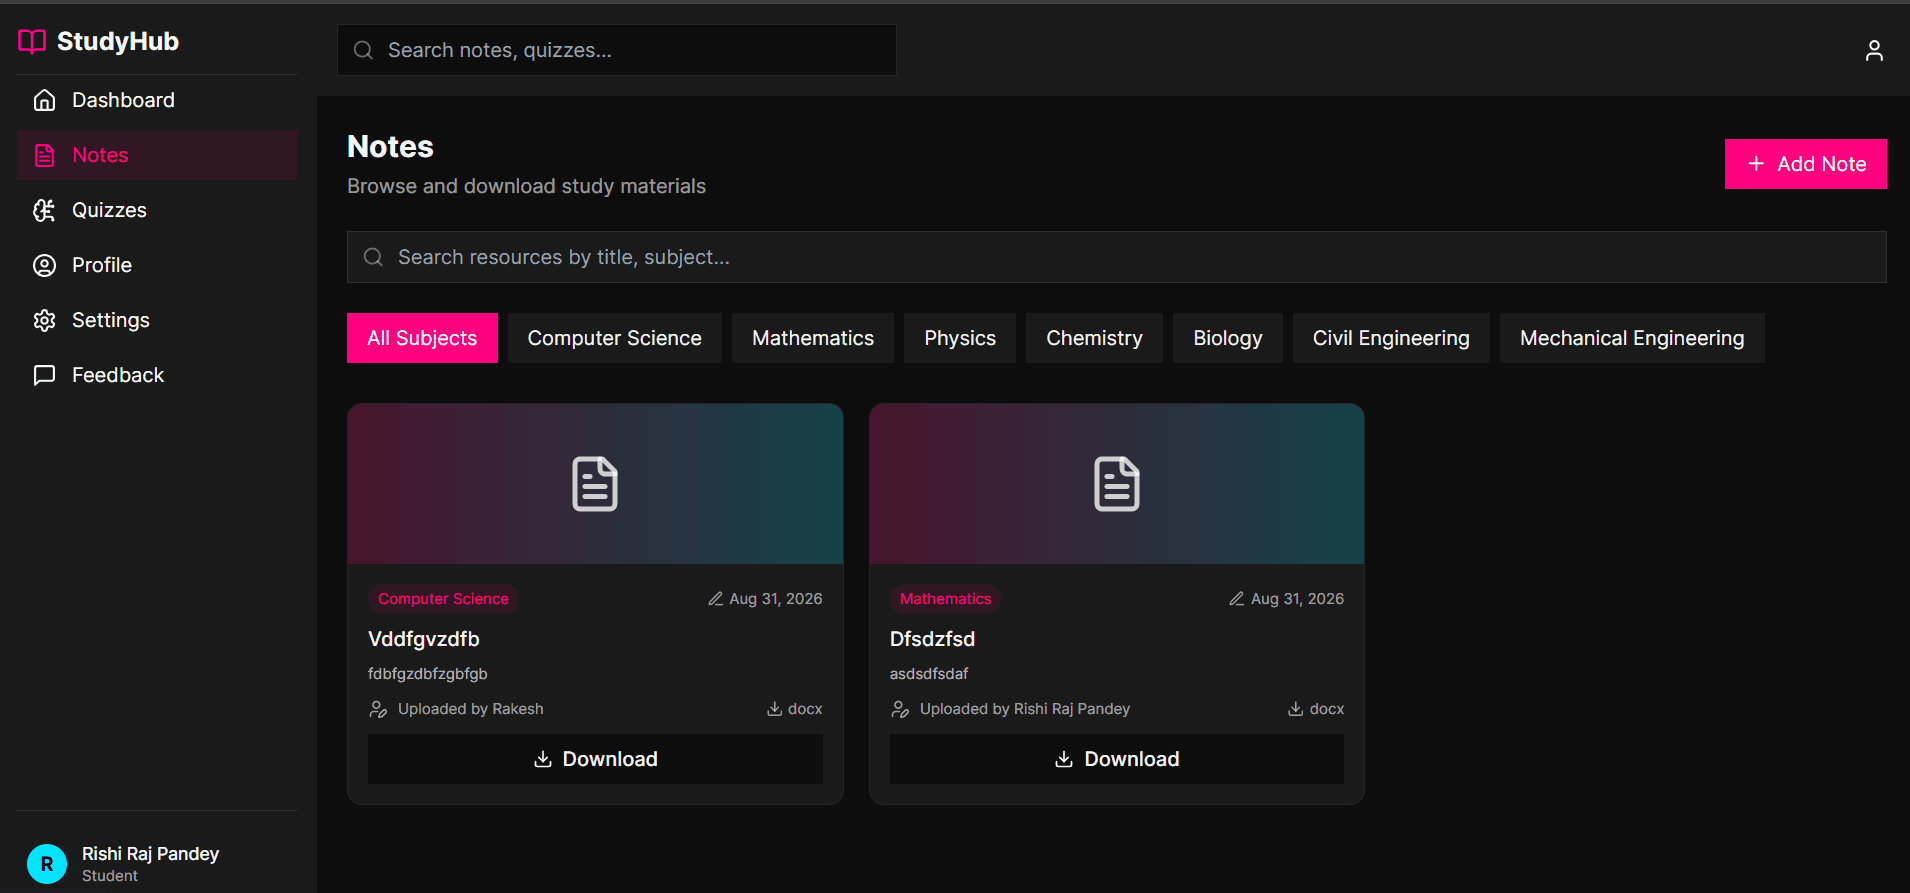1910x893 pixels.
Task: Click the Computer Science tag on card
Action: coord(443,598)
